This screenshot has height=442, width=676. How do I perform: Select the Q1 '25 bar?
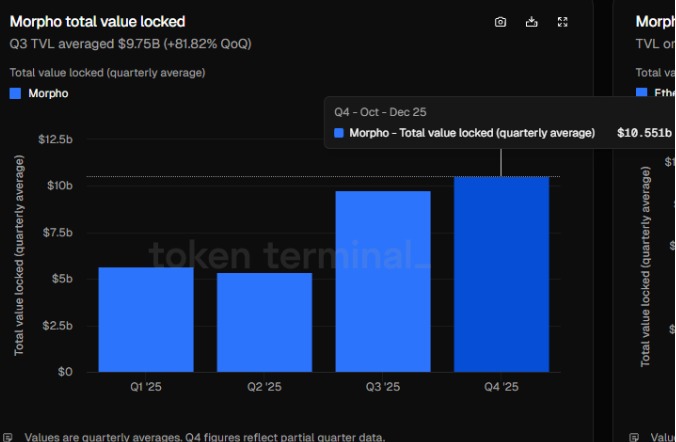[x=146, y=320]
